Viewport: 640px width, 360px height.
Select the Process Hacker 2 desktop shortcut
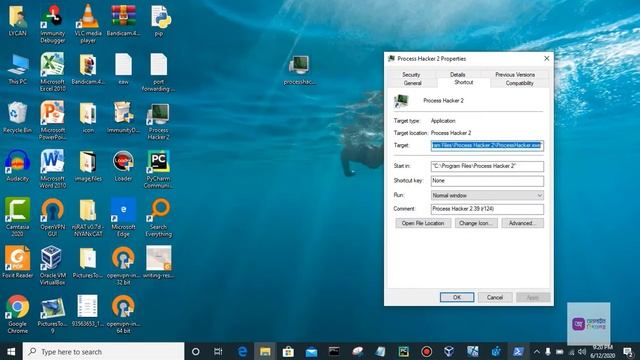pos(158,121)
